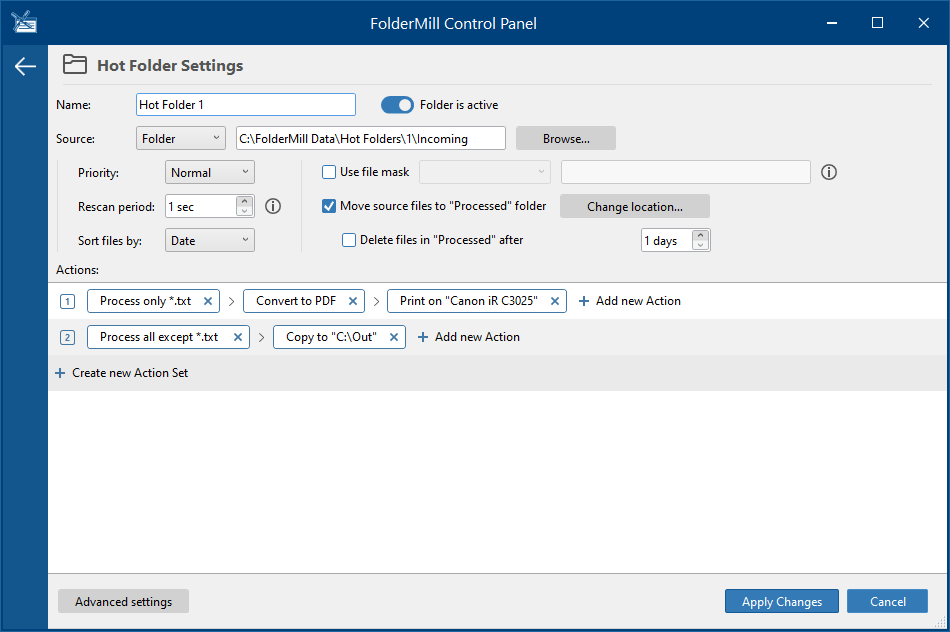Click the info icon next to file mask field
The width and height of the screenshot is (950, 632).
828,172
